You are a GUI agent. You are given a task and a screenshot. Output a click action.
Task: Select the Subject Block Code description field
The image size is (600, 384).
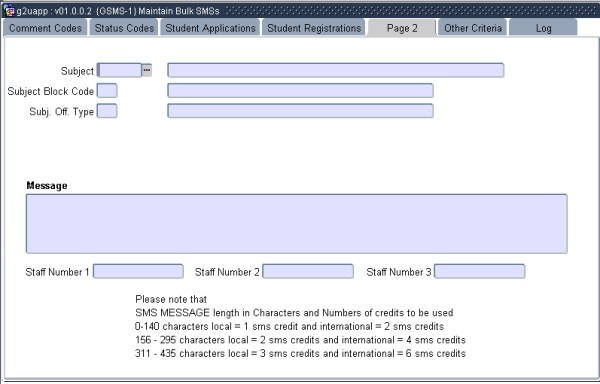[x=300, y=91]
